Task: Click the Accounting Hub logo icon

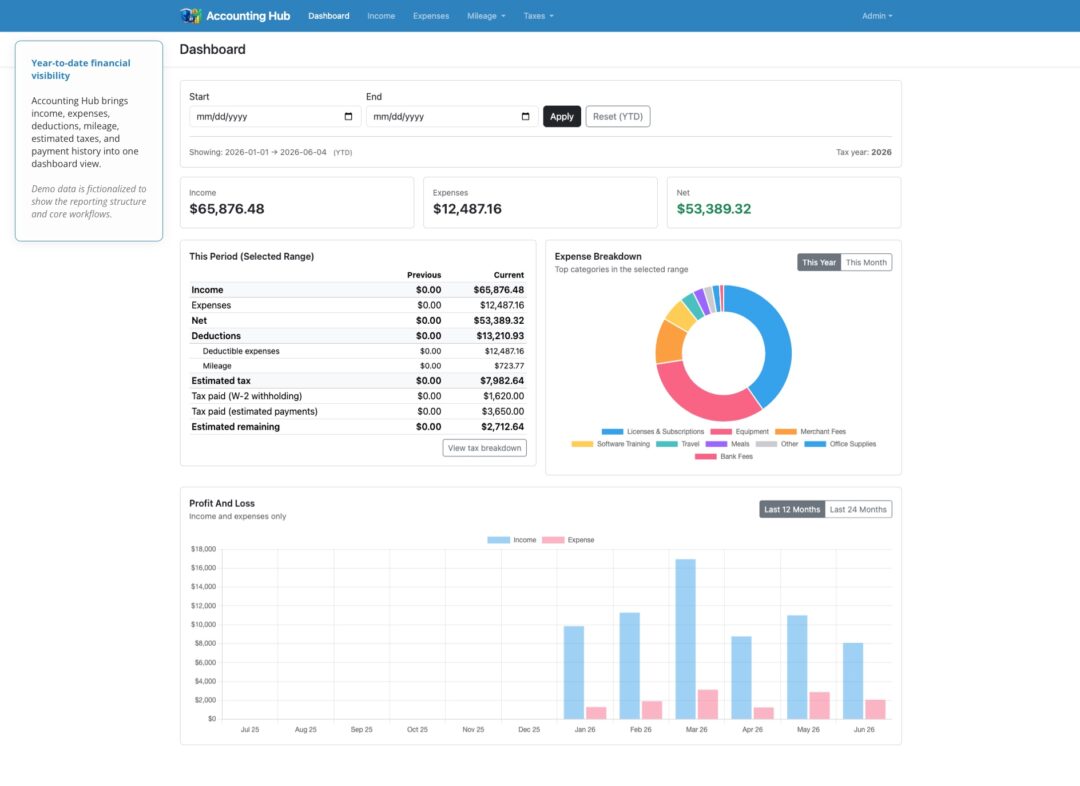Action: click(x=190, y=15)
